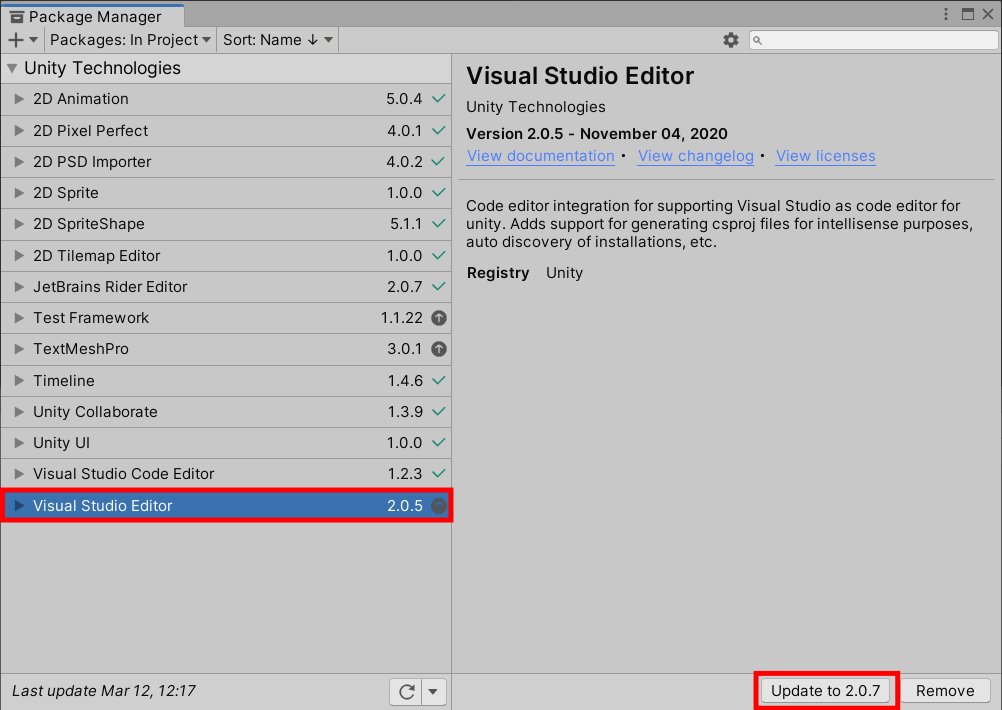Click the Registry Unity label
This screenshot has width=1002, height=710.
[525, 273]
